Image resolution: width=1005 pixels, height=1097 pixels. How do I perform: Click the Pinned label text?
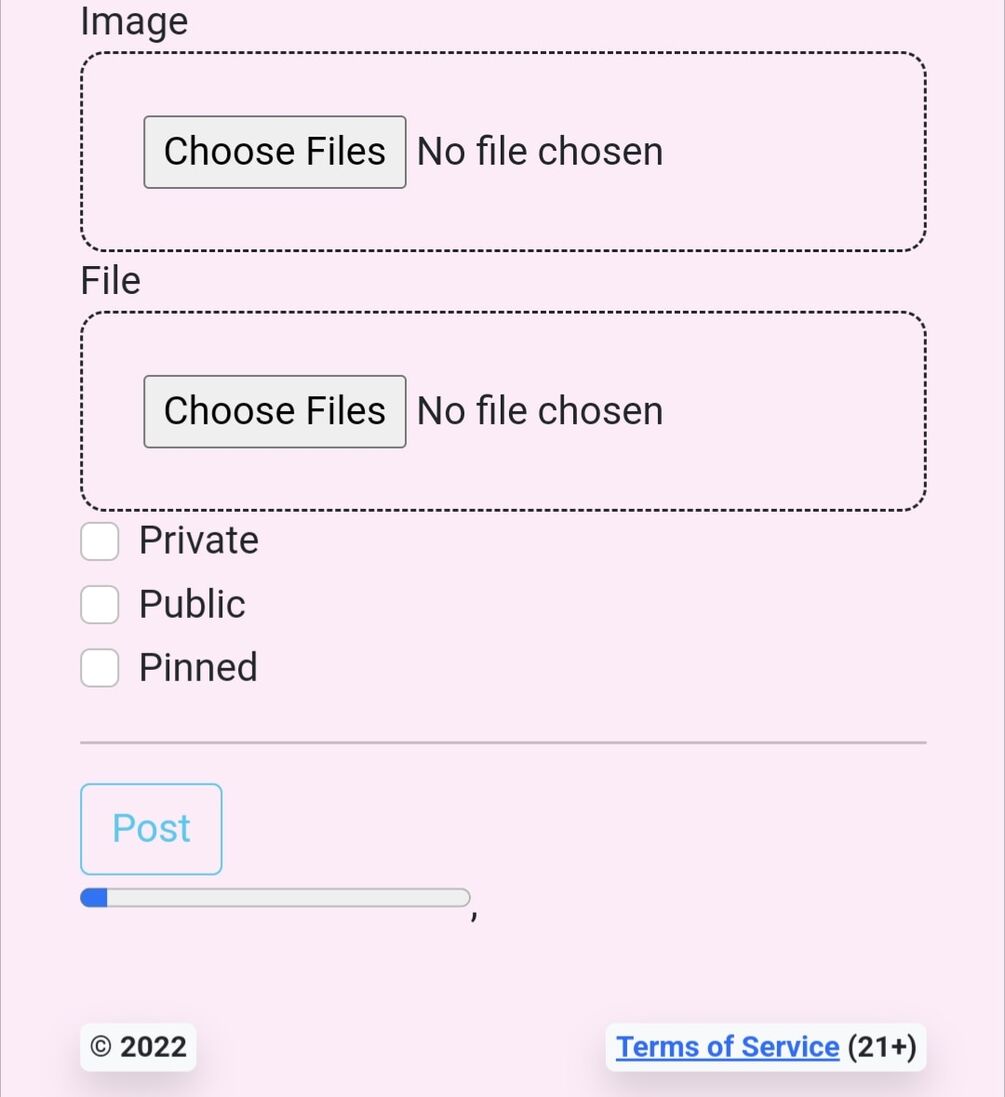(198, 667)
